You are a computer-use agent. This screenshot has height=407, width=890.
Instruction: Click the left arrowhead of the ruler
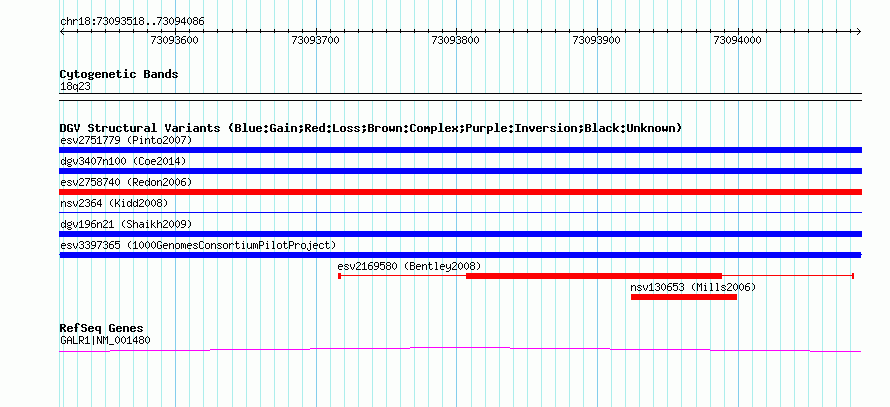point(62,31)
